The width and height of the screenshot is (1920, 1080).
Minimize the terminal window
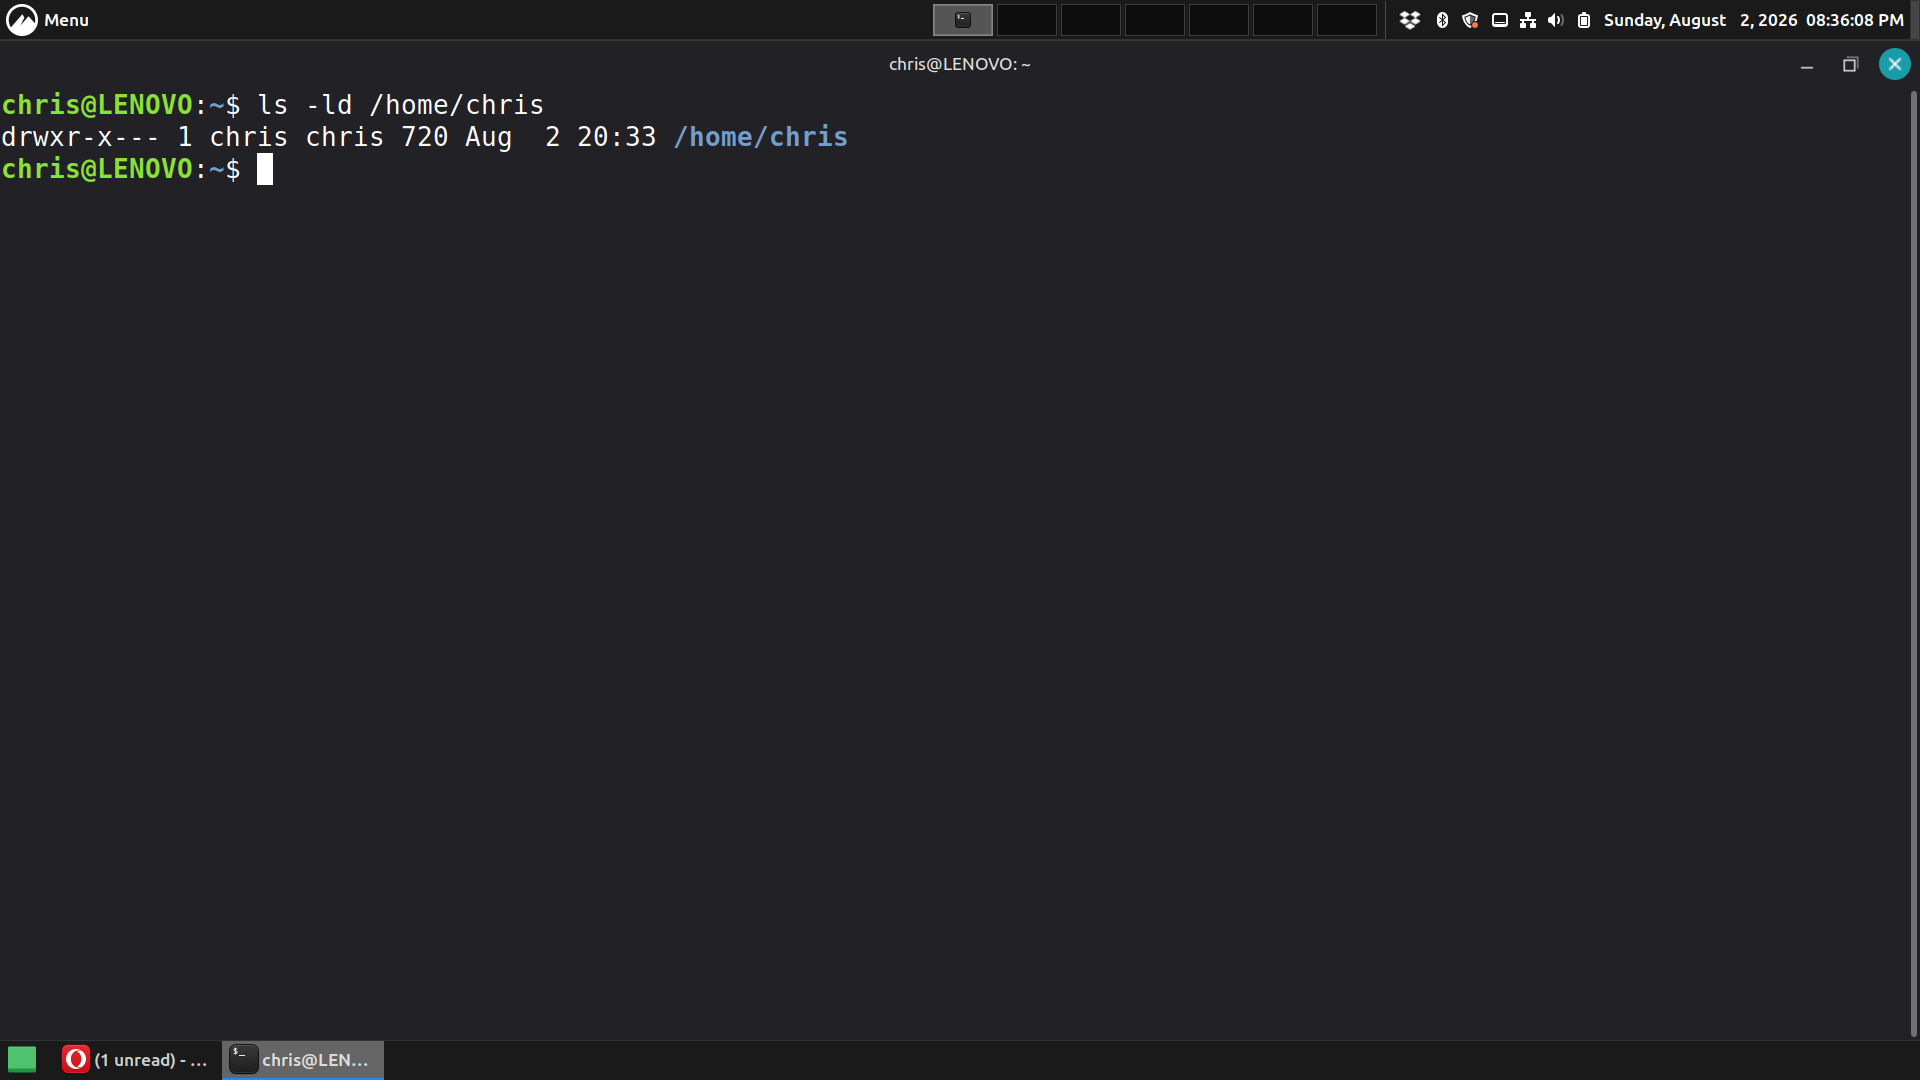[1807, 65]
